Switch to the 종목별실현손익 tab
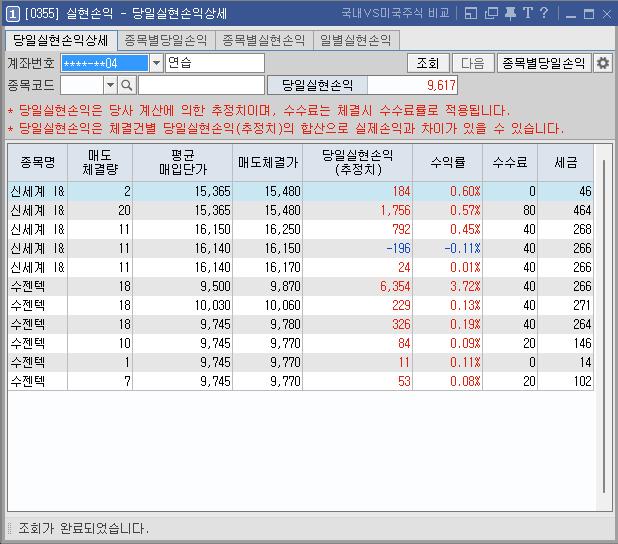Screen dimensions: 618x544 (264, 40)
